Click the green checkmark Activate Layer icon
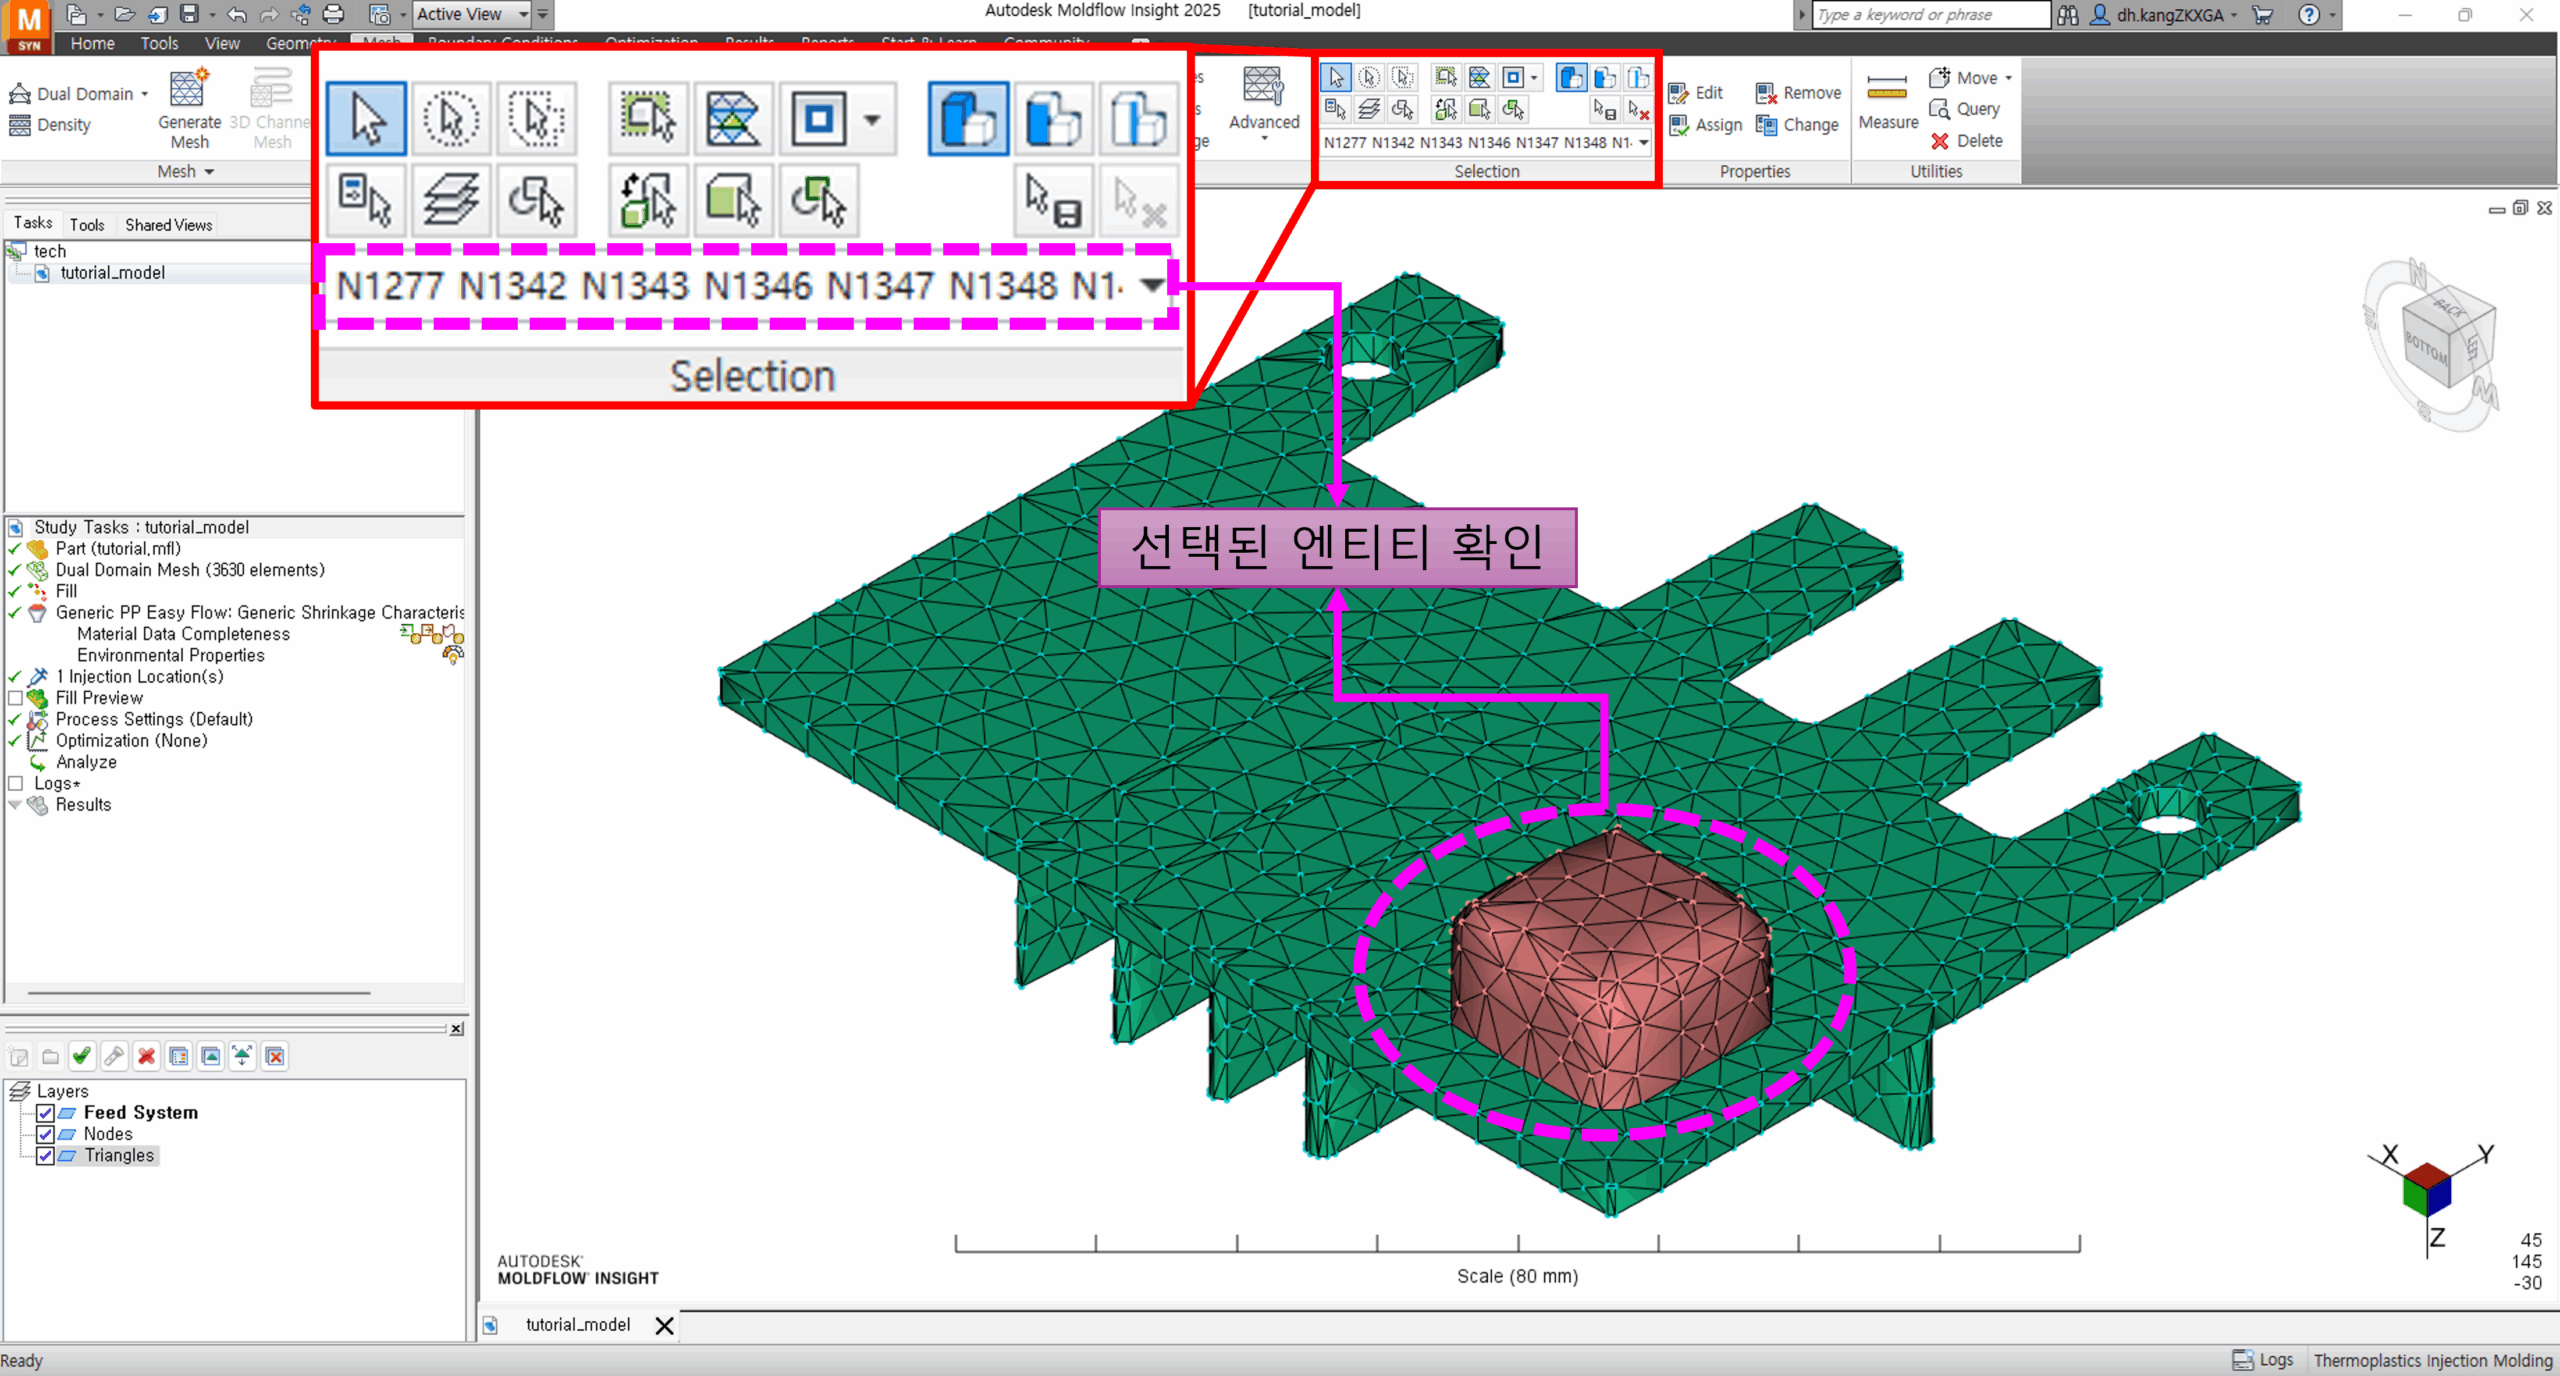 pos(82,1056)
